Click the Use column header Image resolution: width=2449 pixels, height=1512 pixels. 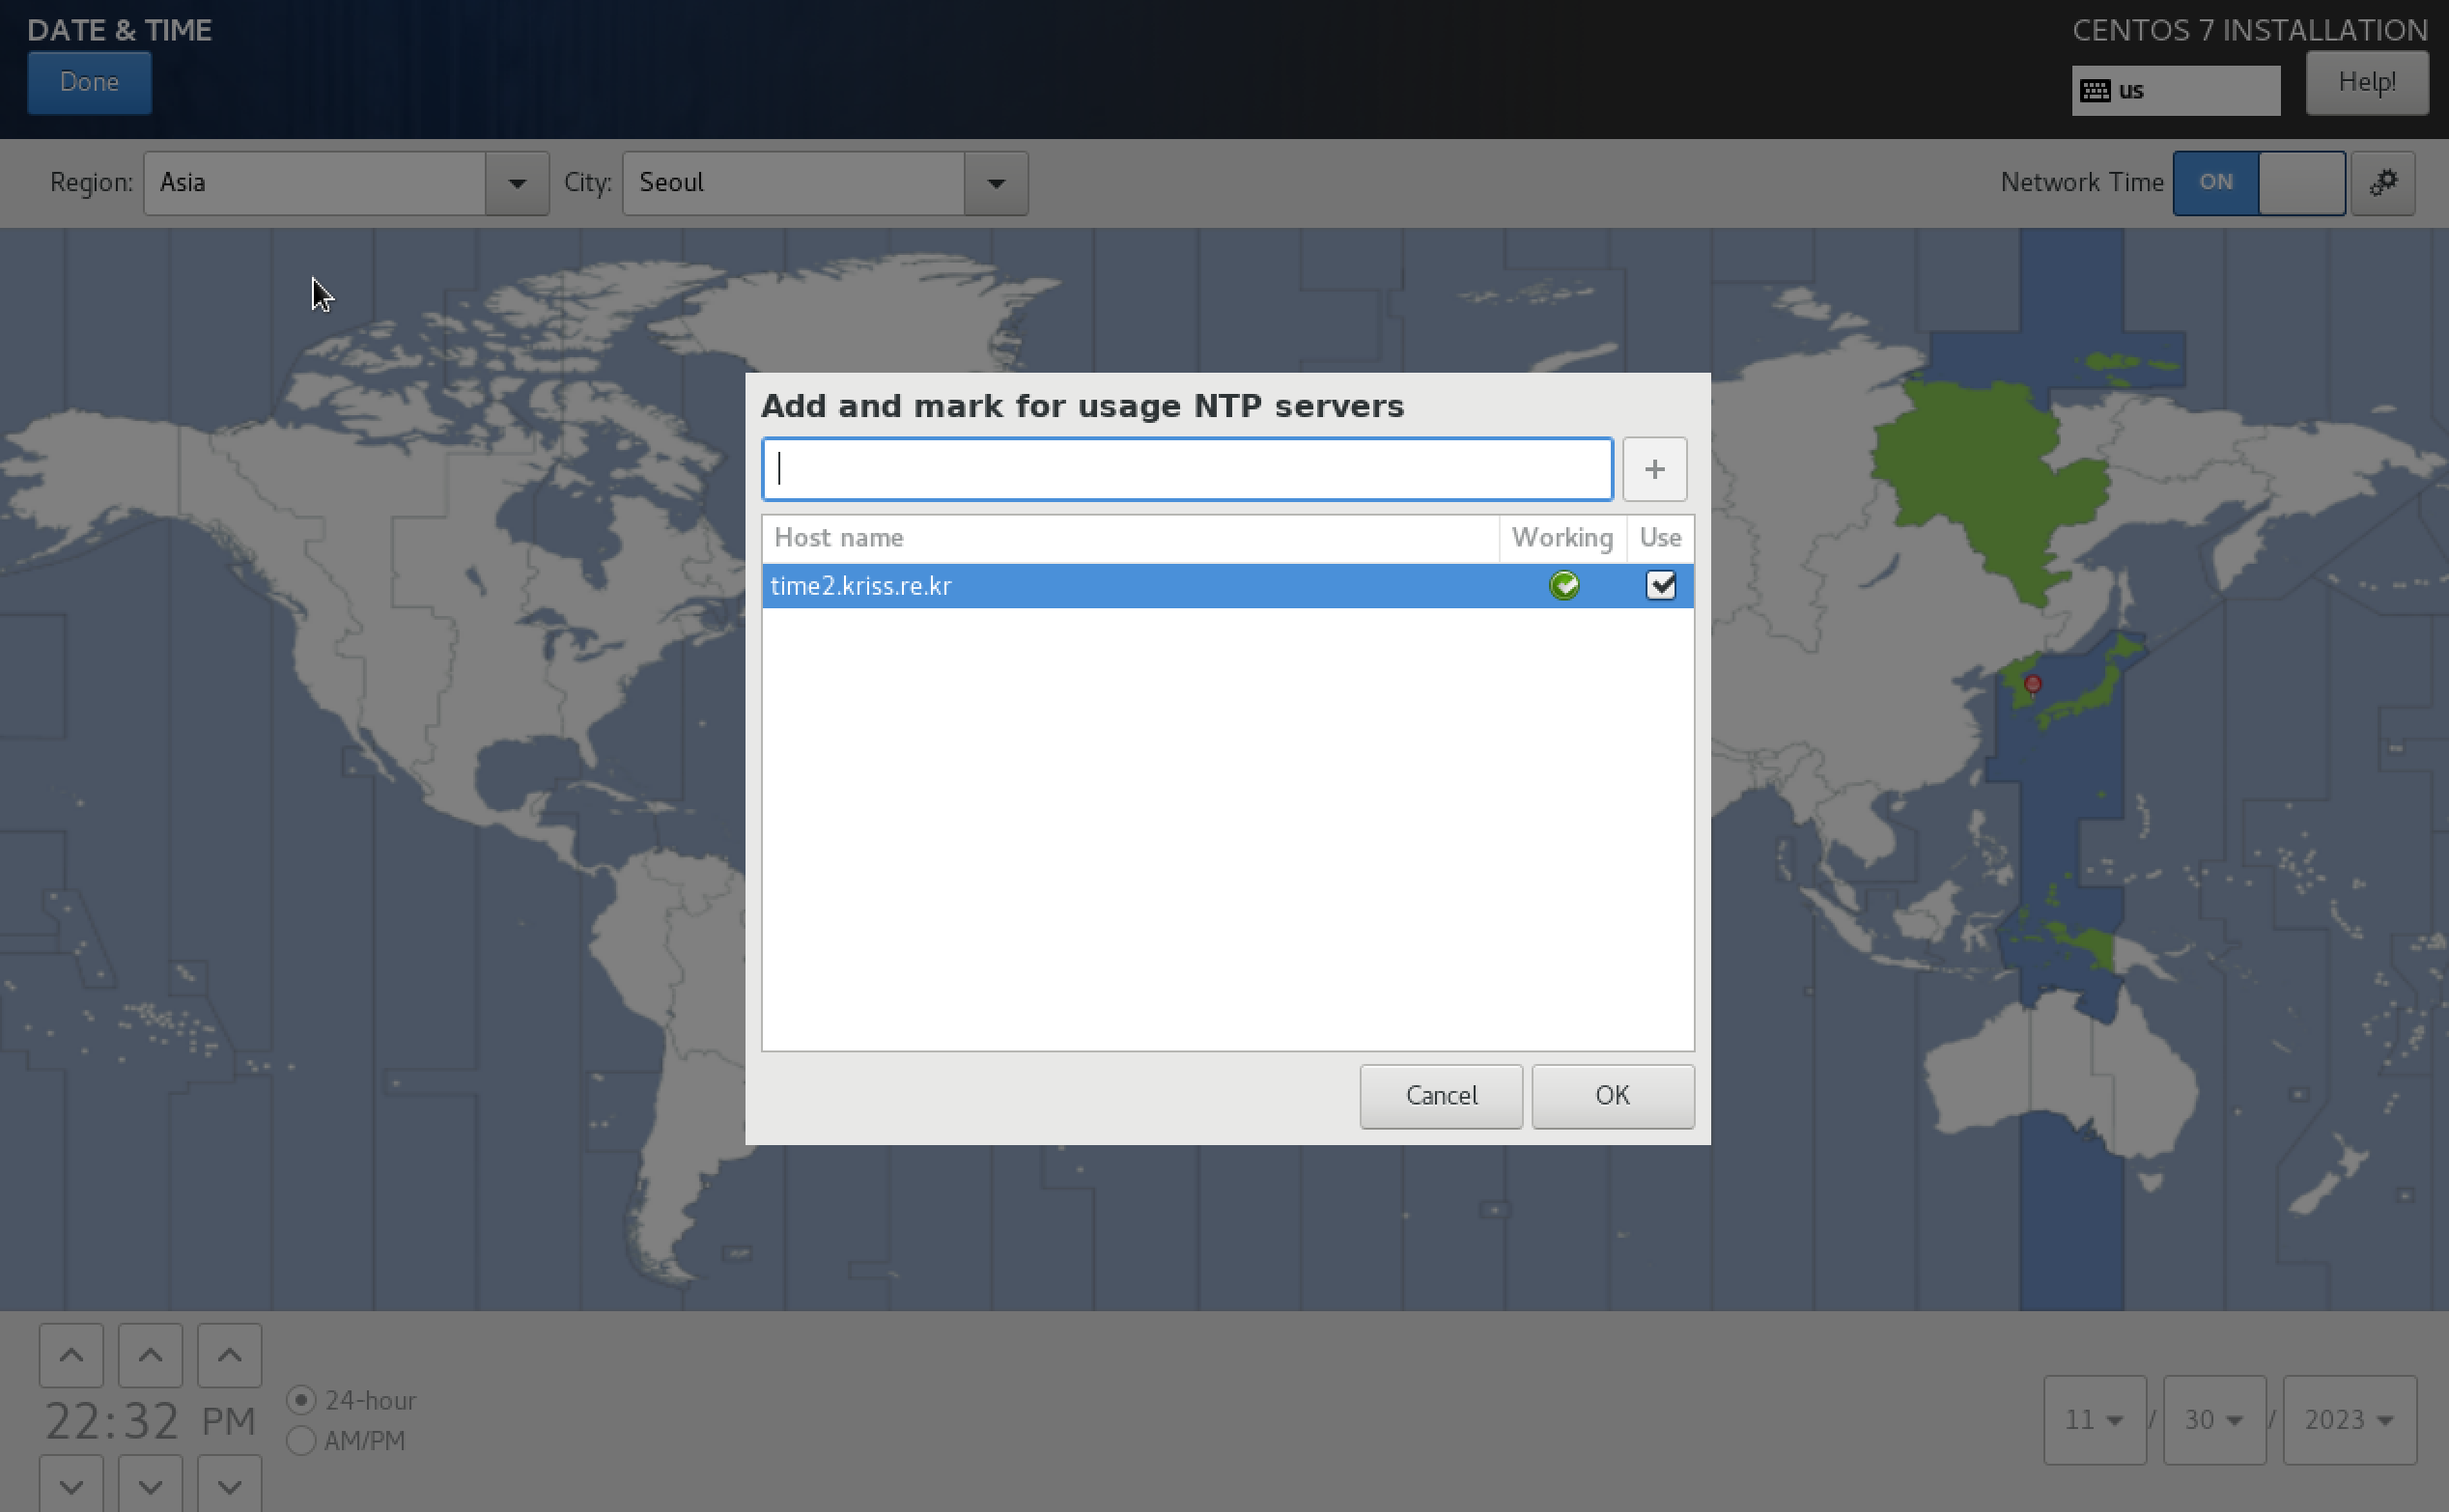point(1660,539)
